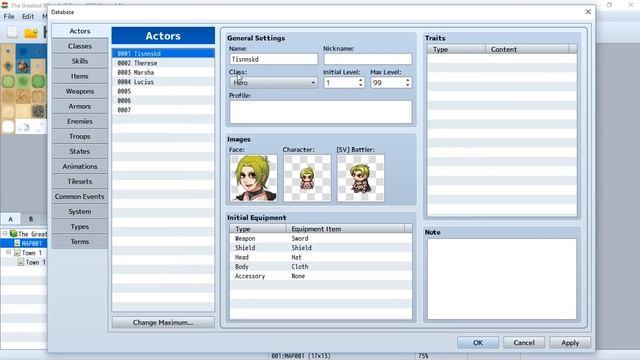This screenshot has width=640, height=360.
Task: Go to the Terms tab
Action: click(x=80, y=242)
